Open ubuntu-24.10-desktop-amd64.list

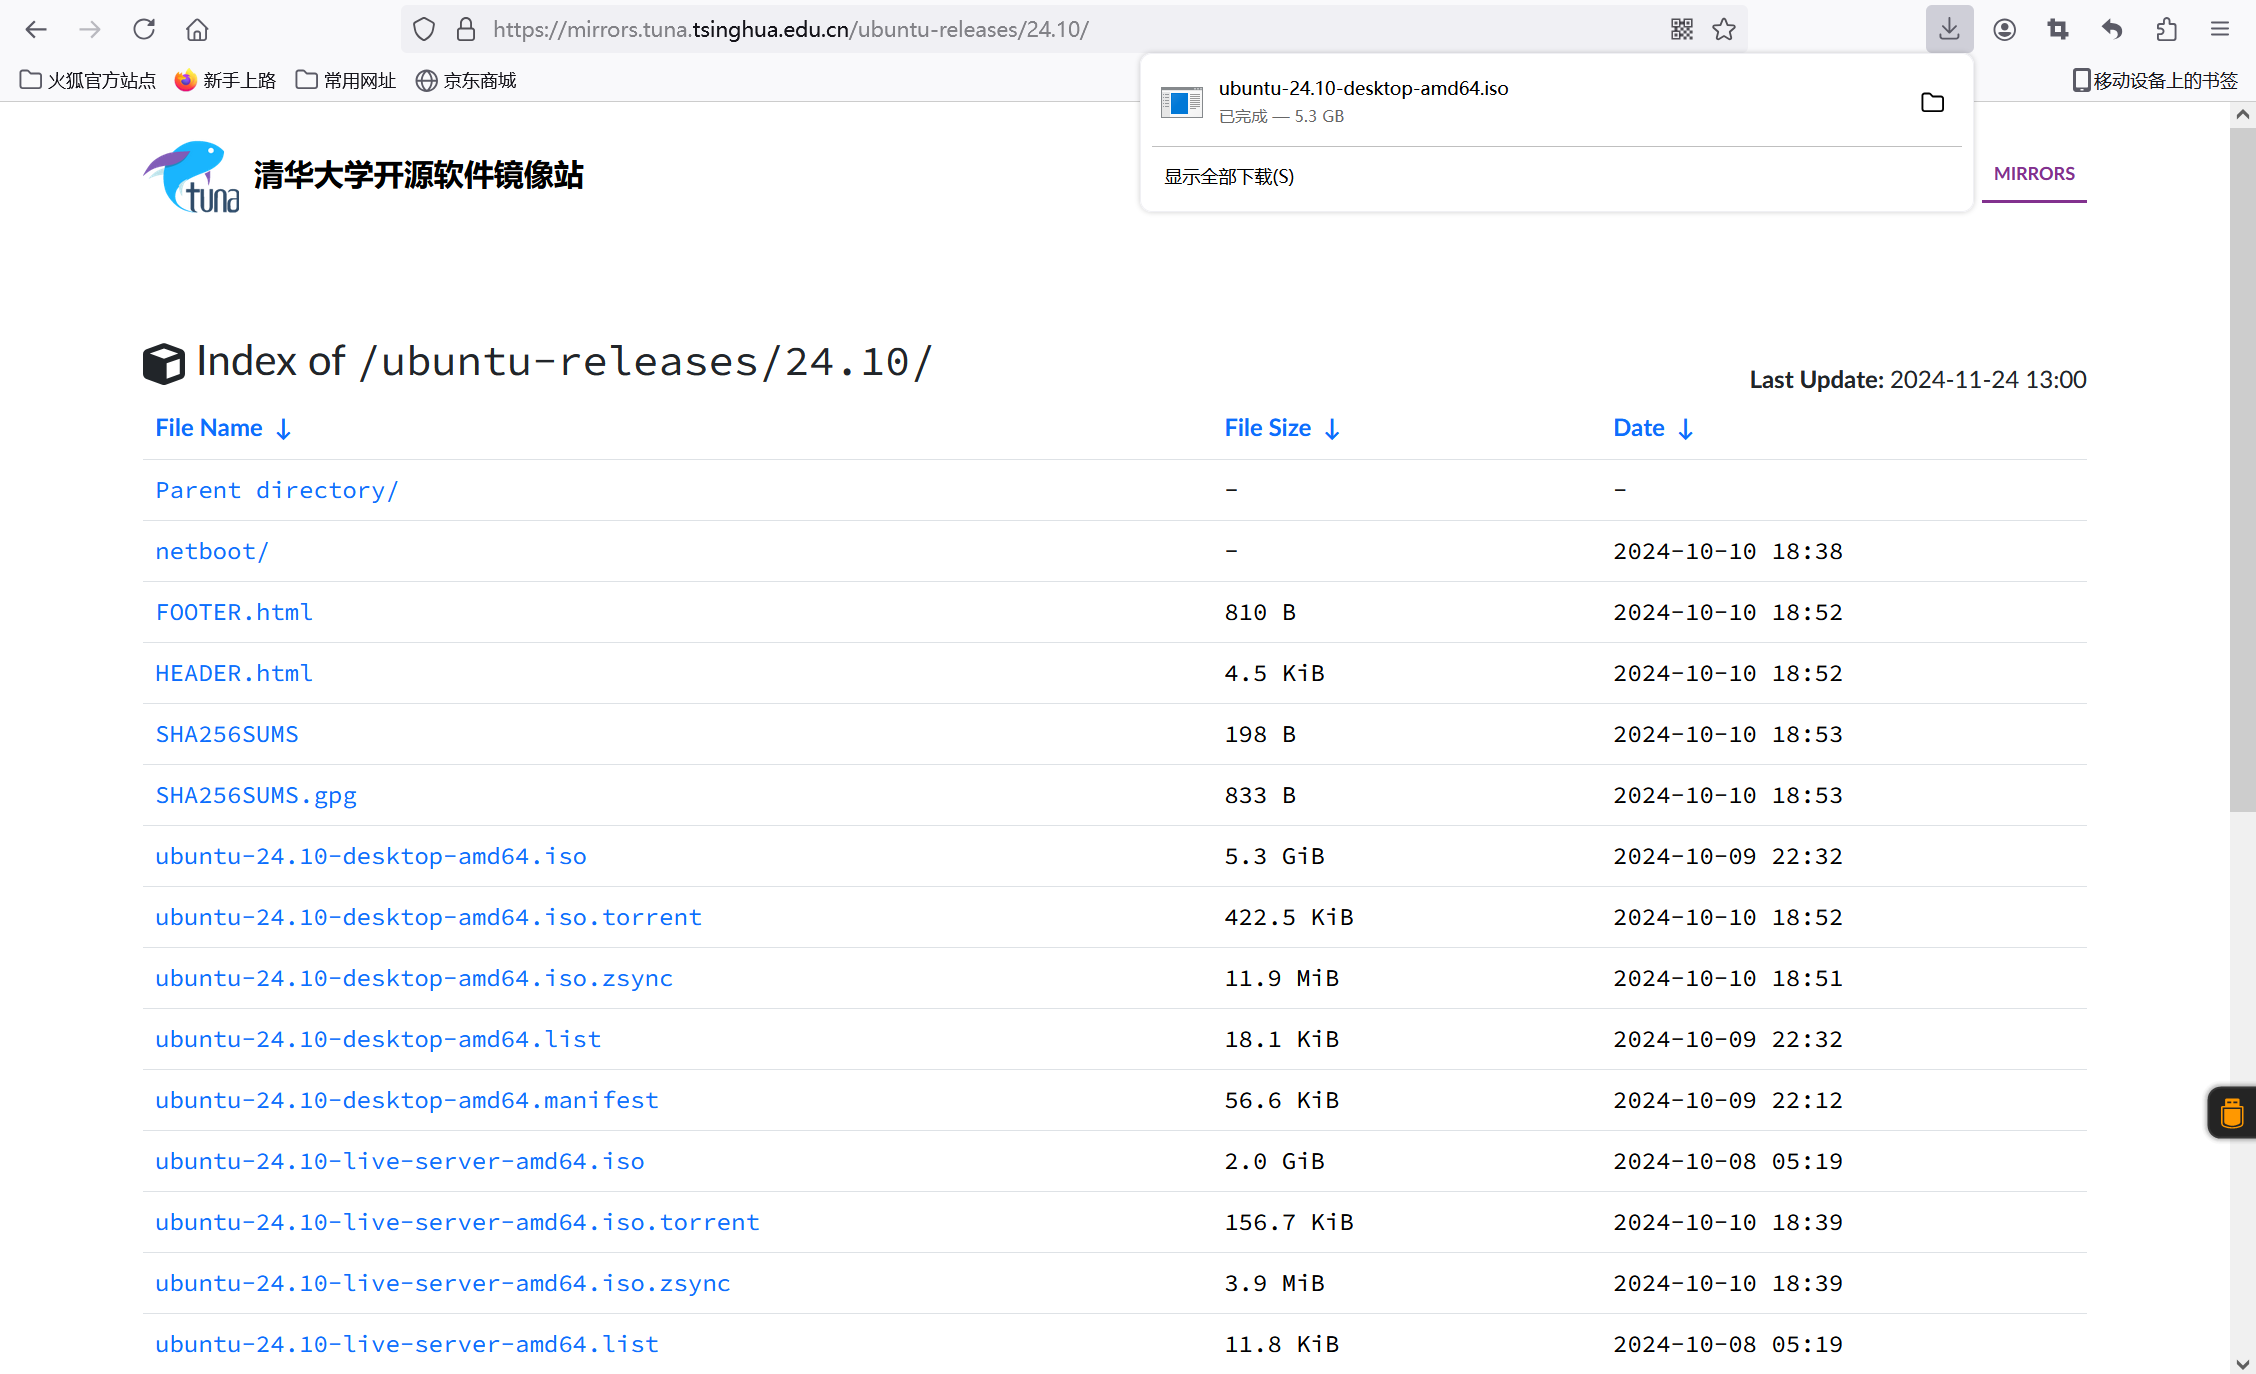coord(378,1039)
